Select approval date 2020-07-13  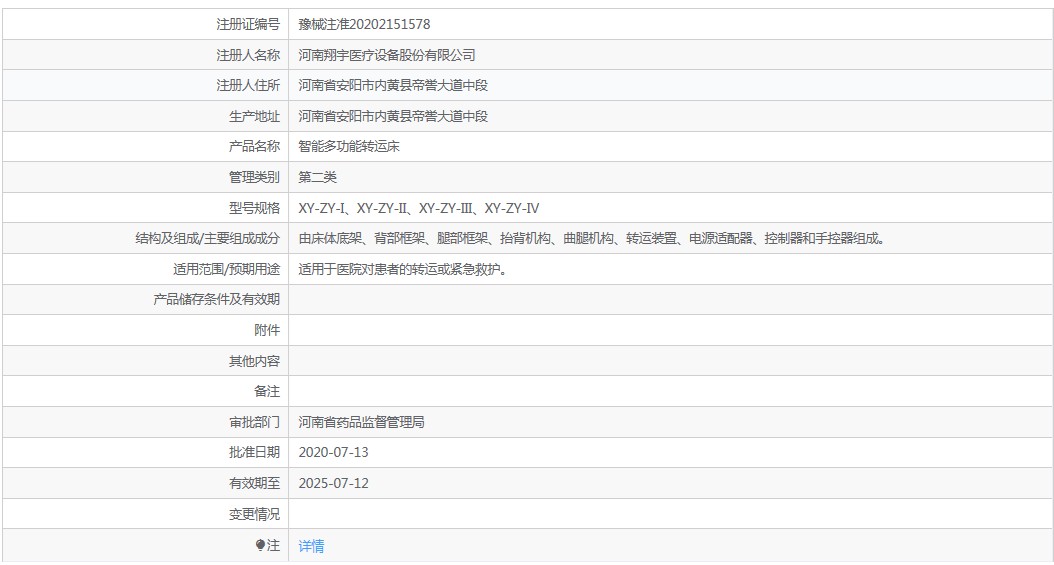(333, 453)
